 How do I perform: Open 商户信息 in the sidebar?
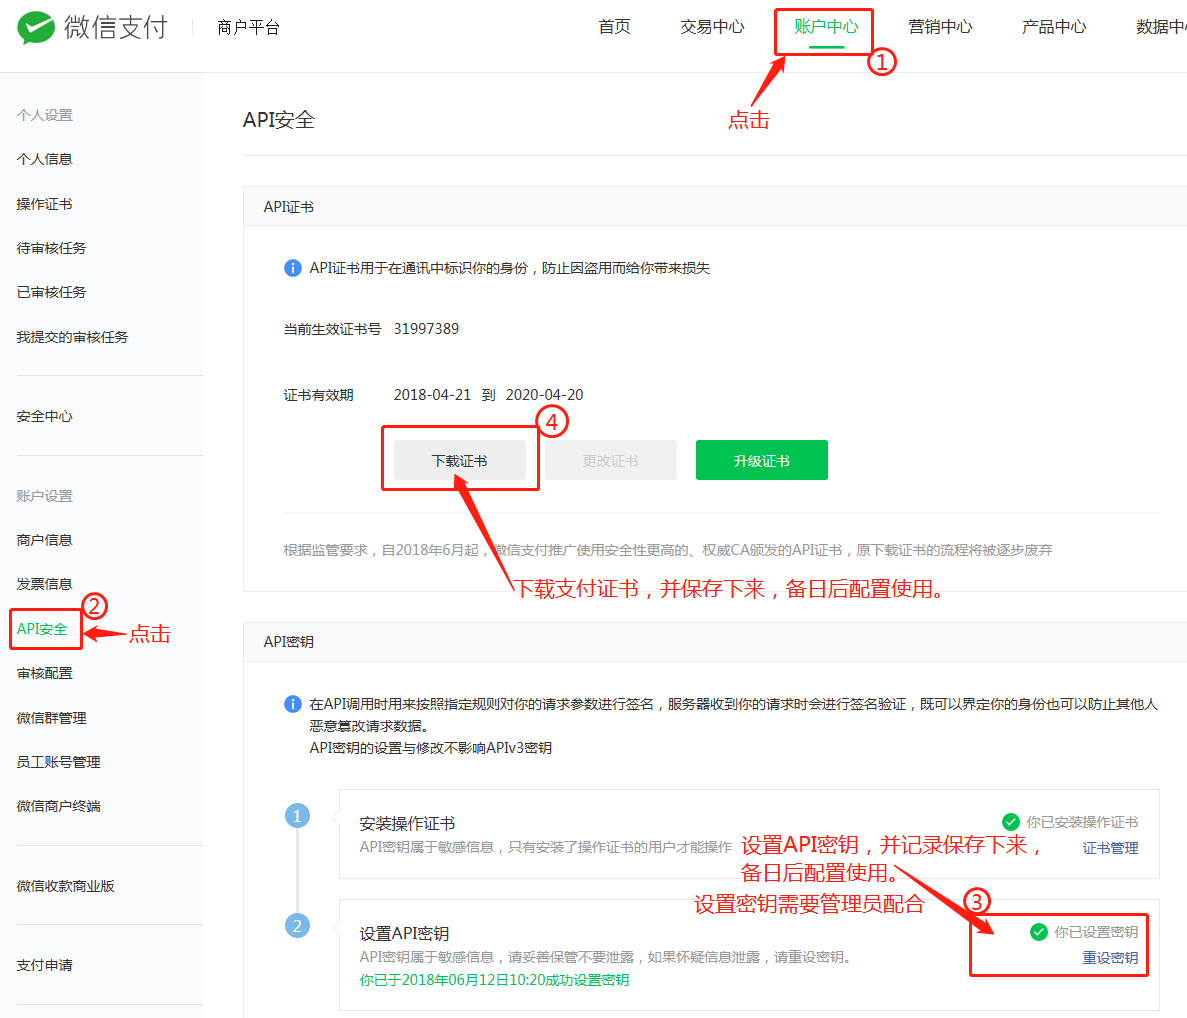(45, 540)
